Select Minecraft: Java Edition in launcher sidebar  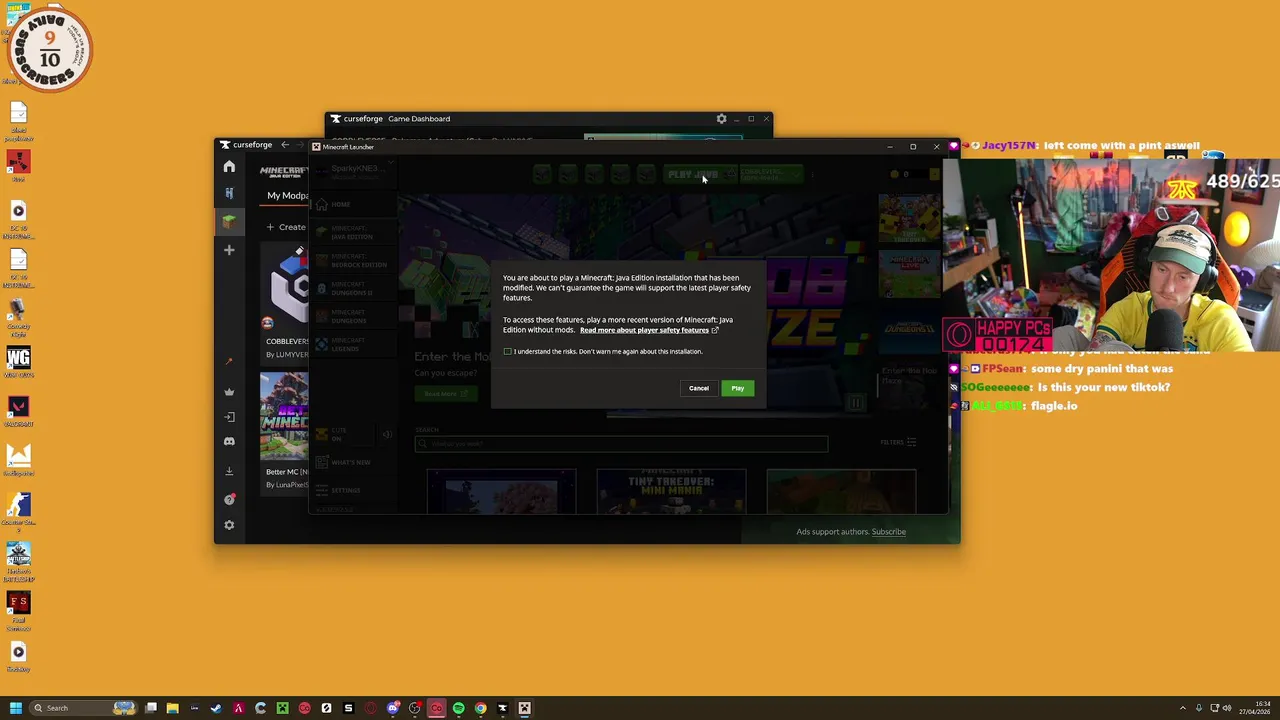tap(351, 233)
